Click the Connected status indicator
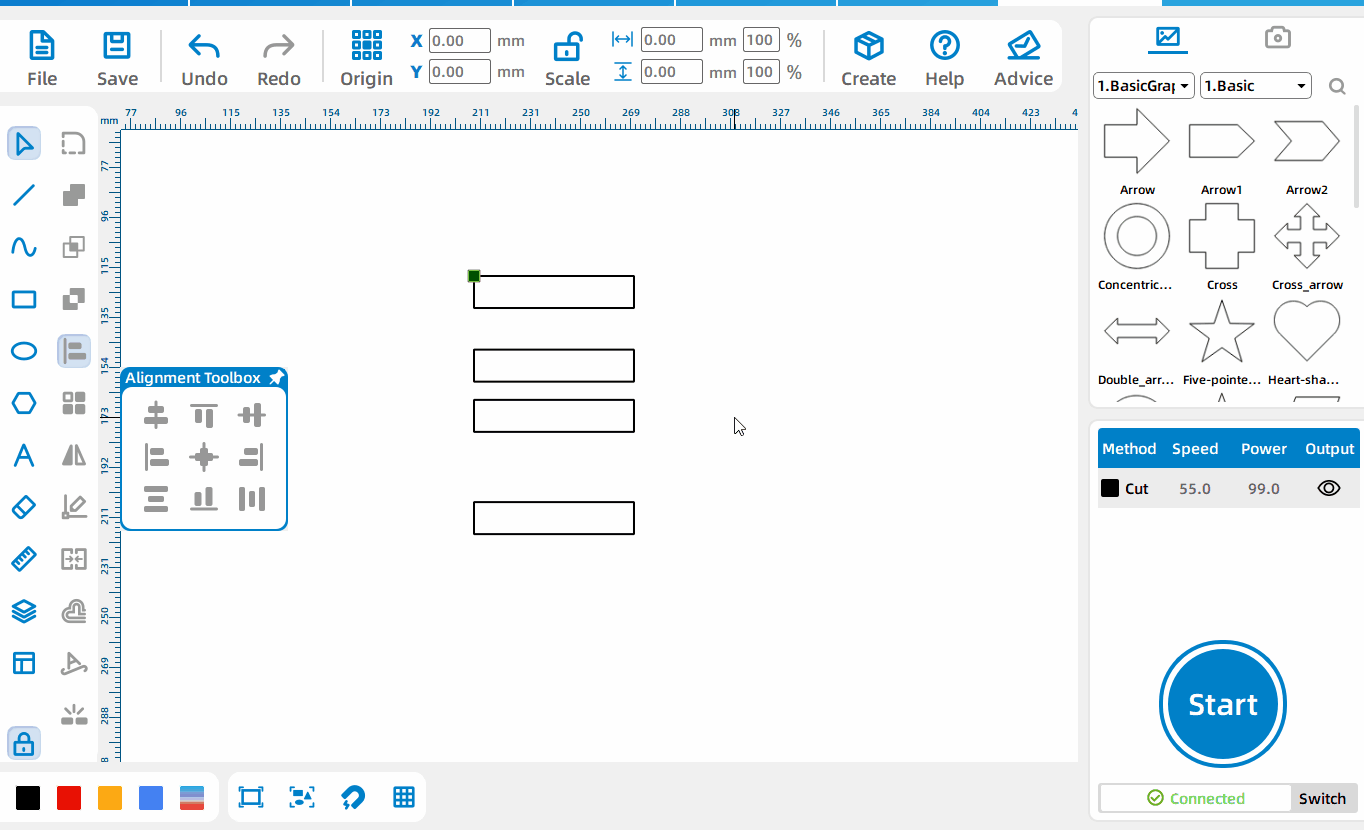 1195,798
